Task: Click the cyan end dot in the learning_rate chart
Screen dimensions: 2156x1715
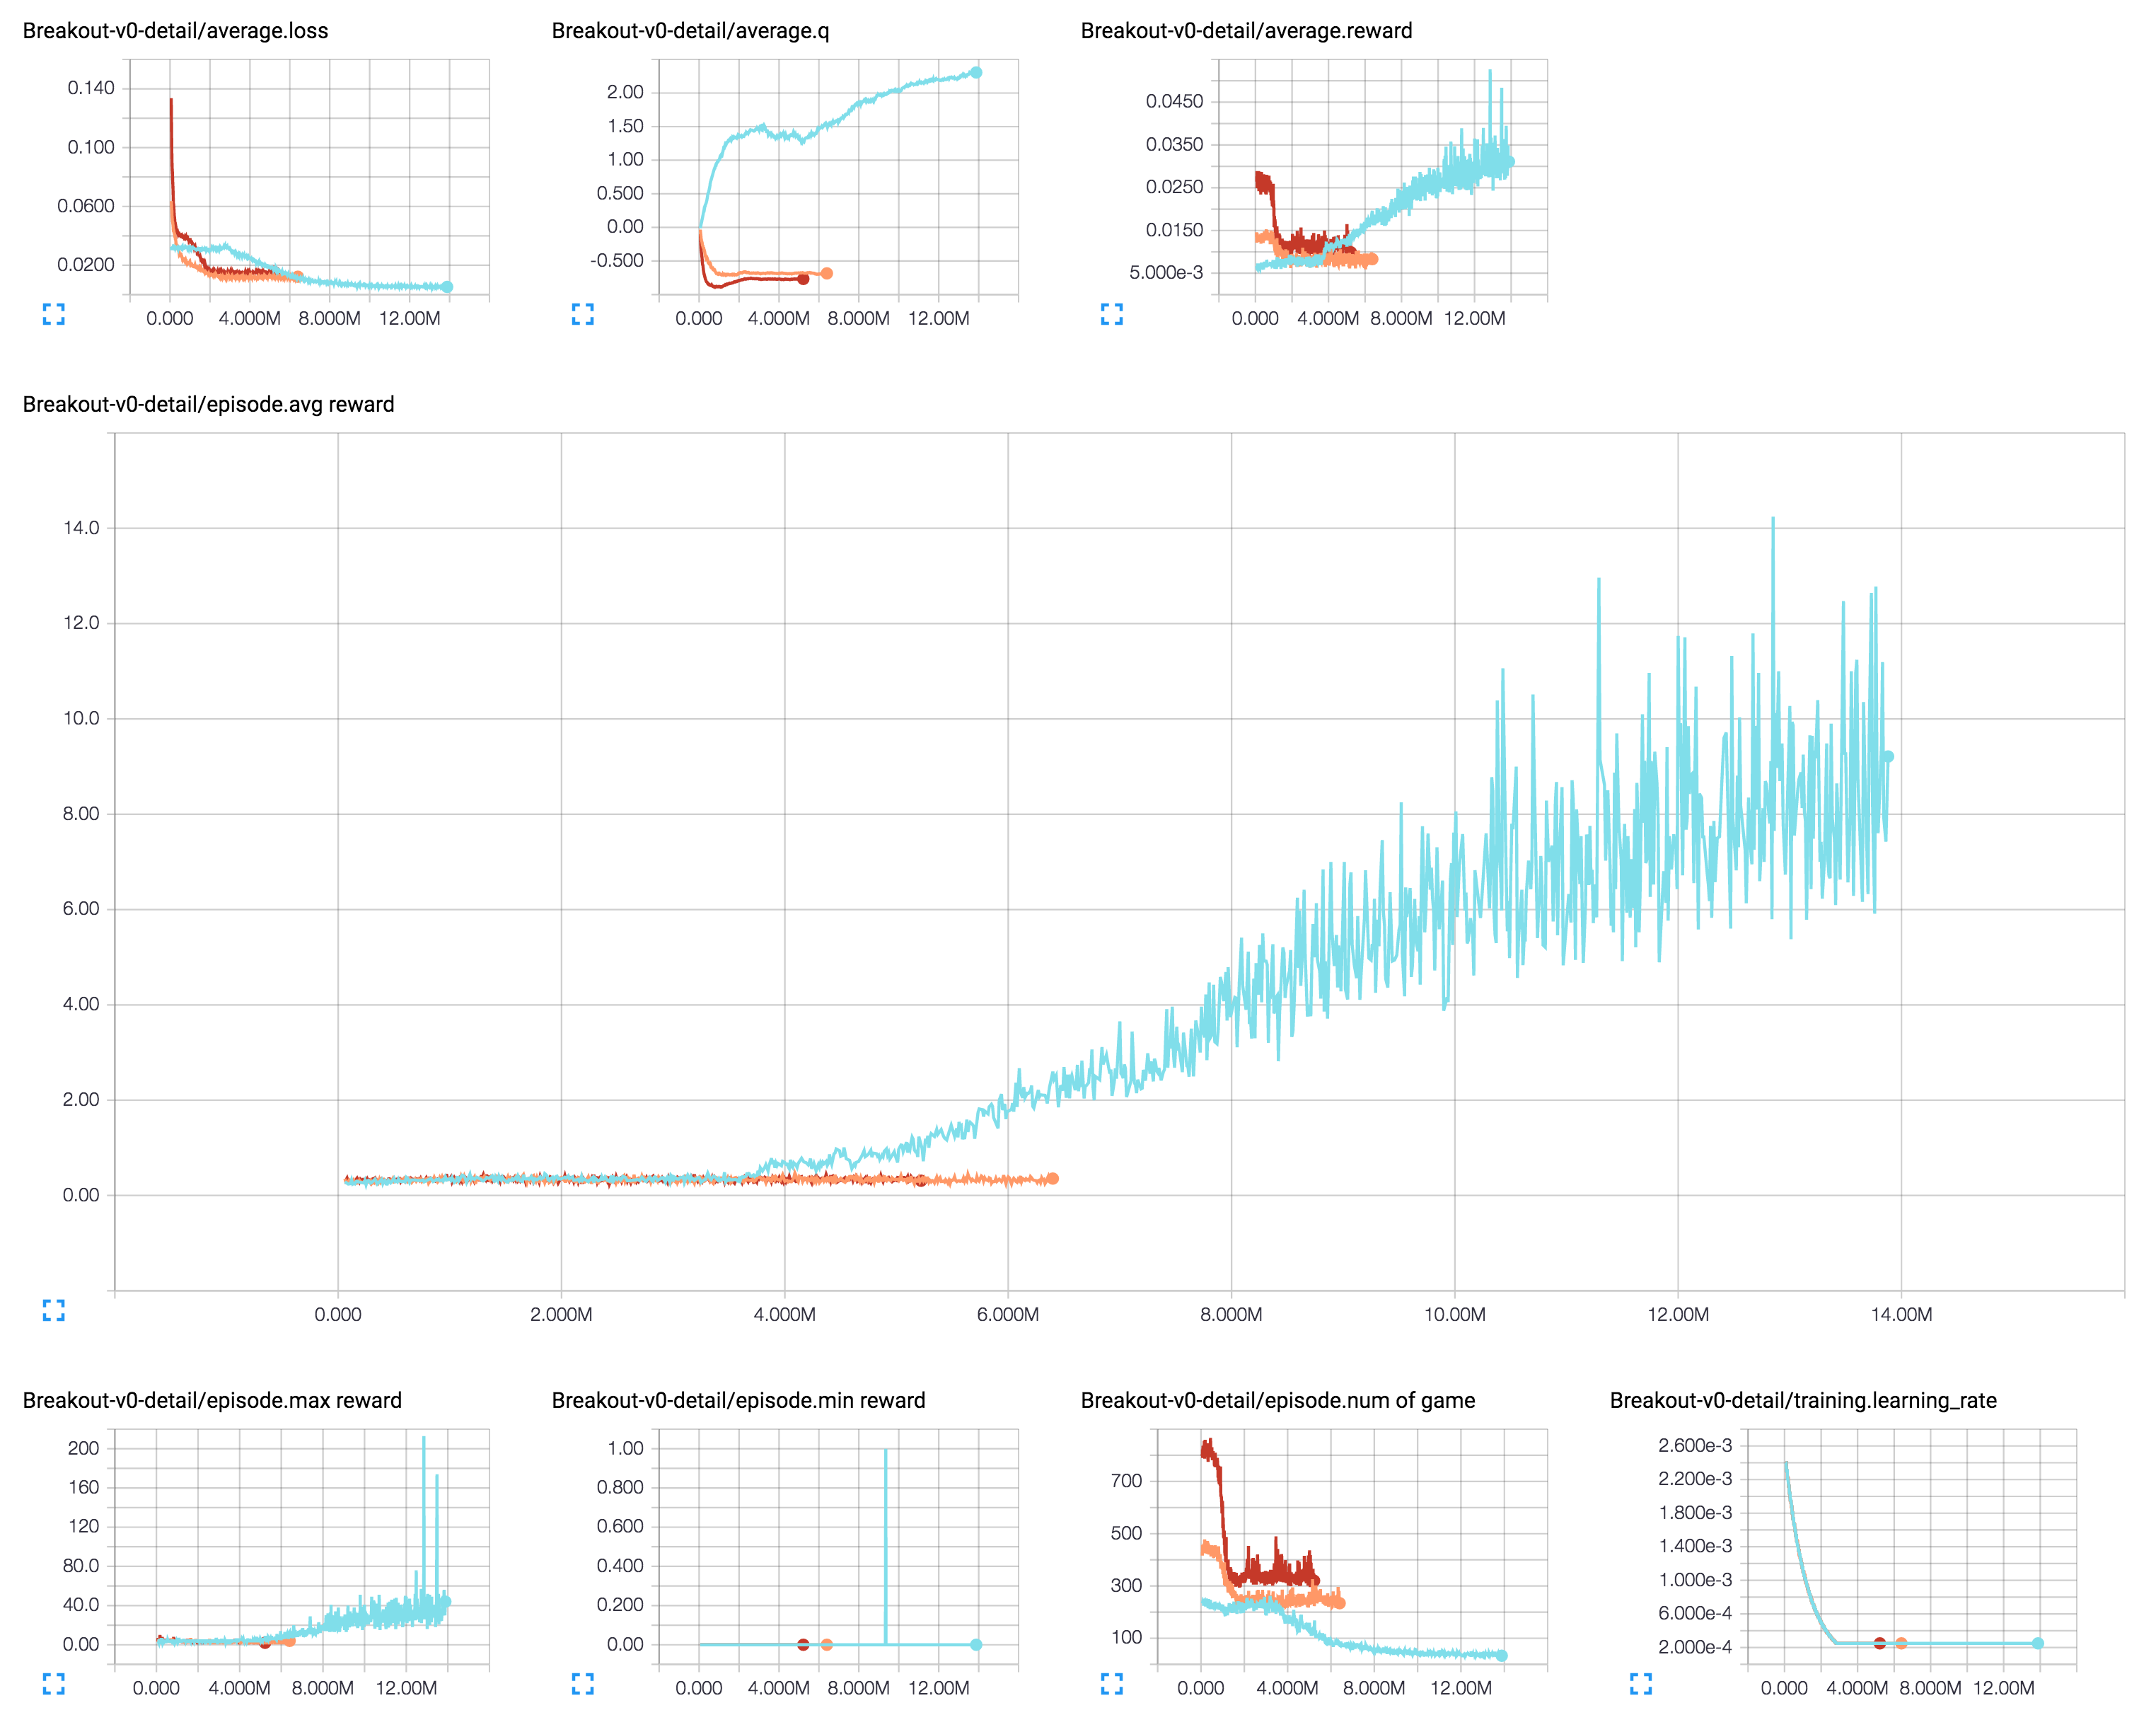Action: (x=2038, y=1643)
